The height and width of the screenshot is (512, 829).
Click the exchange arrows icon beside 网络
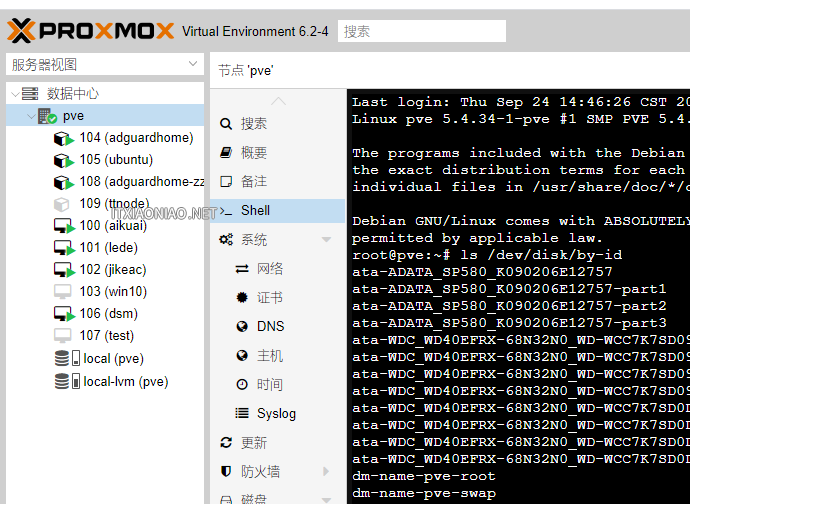[242, 269]
